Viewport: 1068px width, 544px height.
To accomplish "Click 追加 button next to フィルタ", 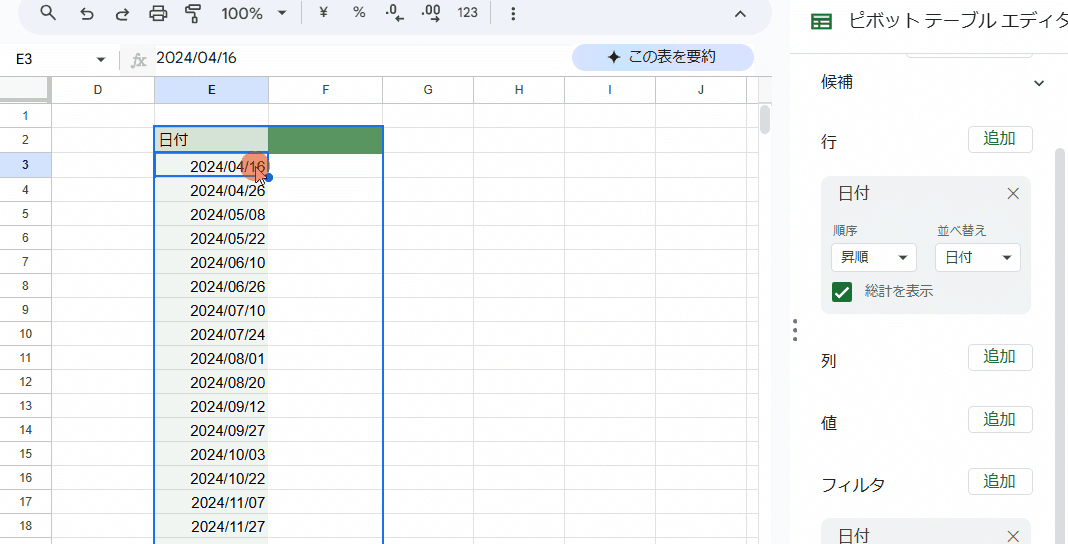I will tap(1000, 482).
